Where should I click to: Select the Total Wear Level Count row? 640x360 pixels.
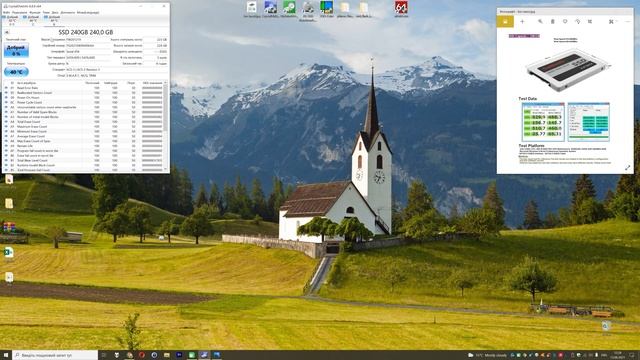tap(84, 160)
